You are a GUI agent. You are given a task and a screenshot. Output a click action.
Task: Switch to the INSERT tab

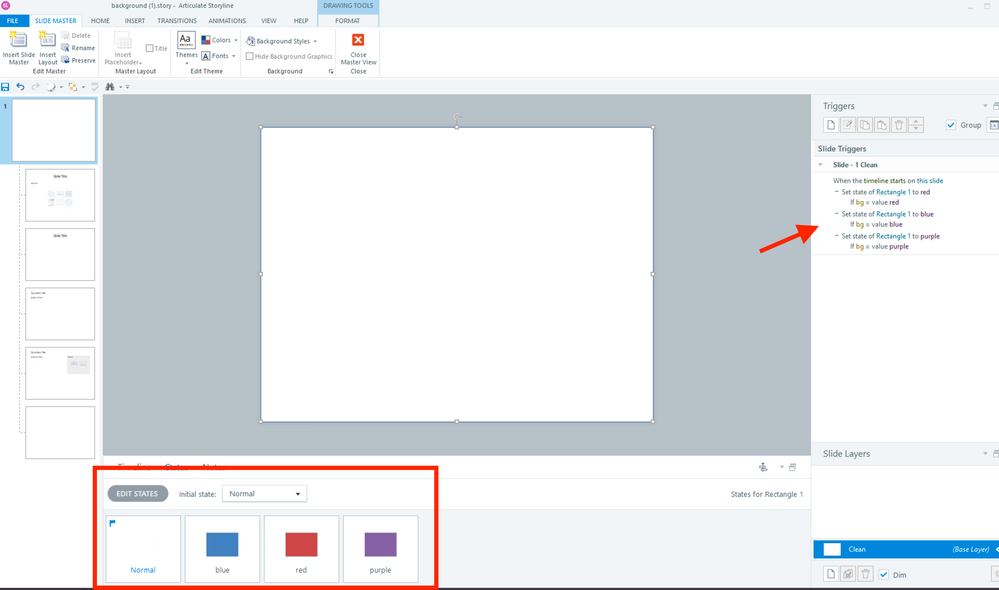click(134, 21)
